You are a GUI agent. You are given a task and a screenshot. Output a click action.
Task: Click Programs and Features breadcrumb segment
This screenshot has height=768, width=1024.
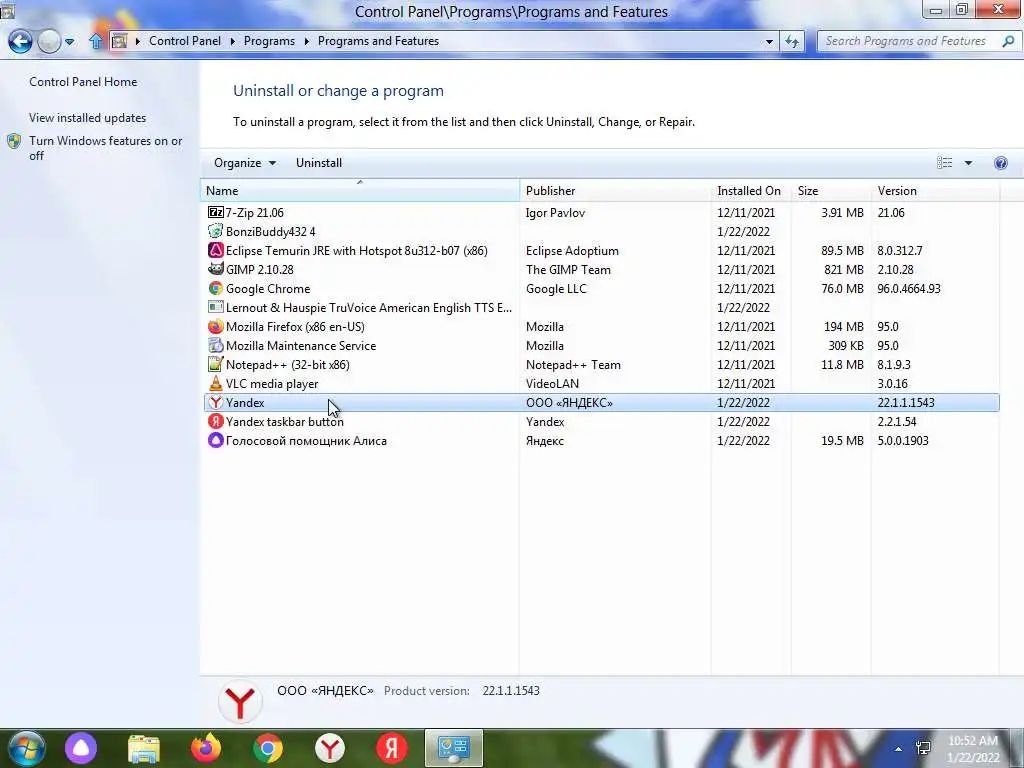[378, 40]
